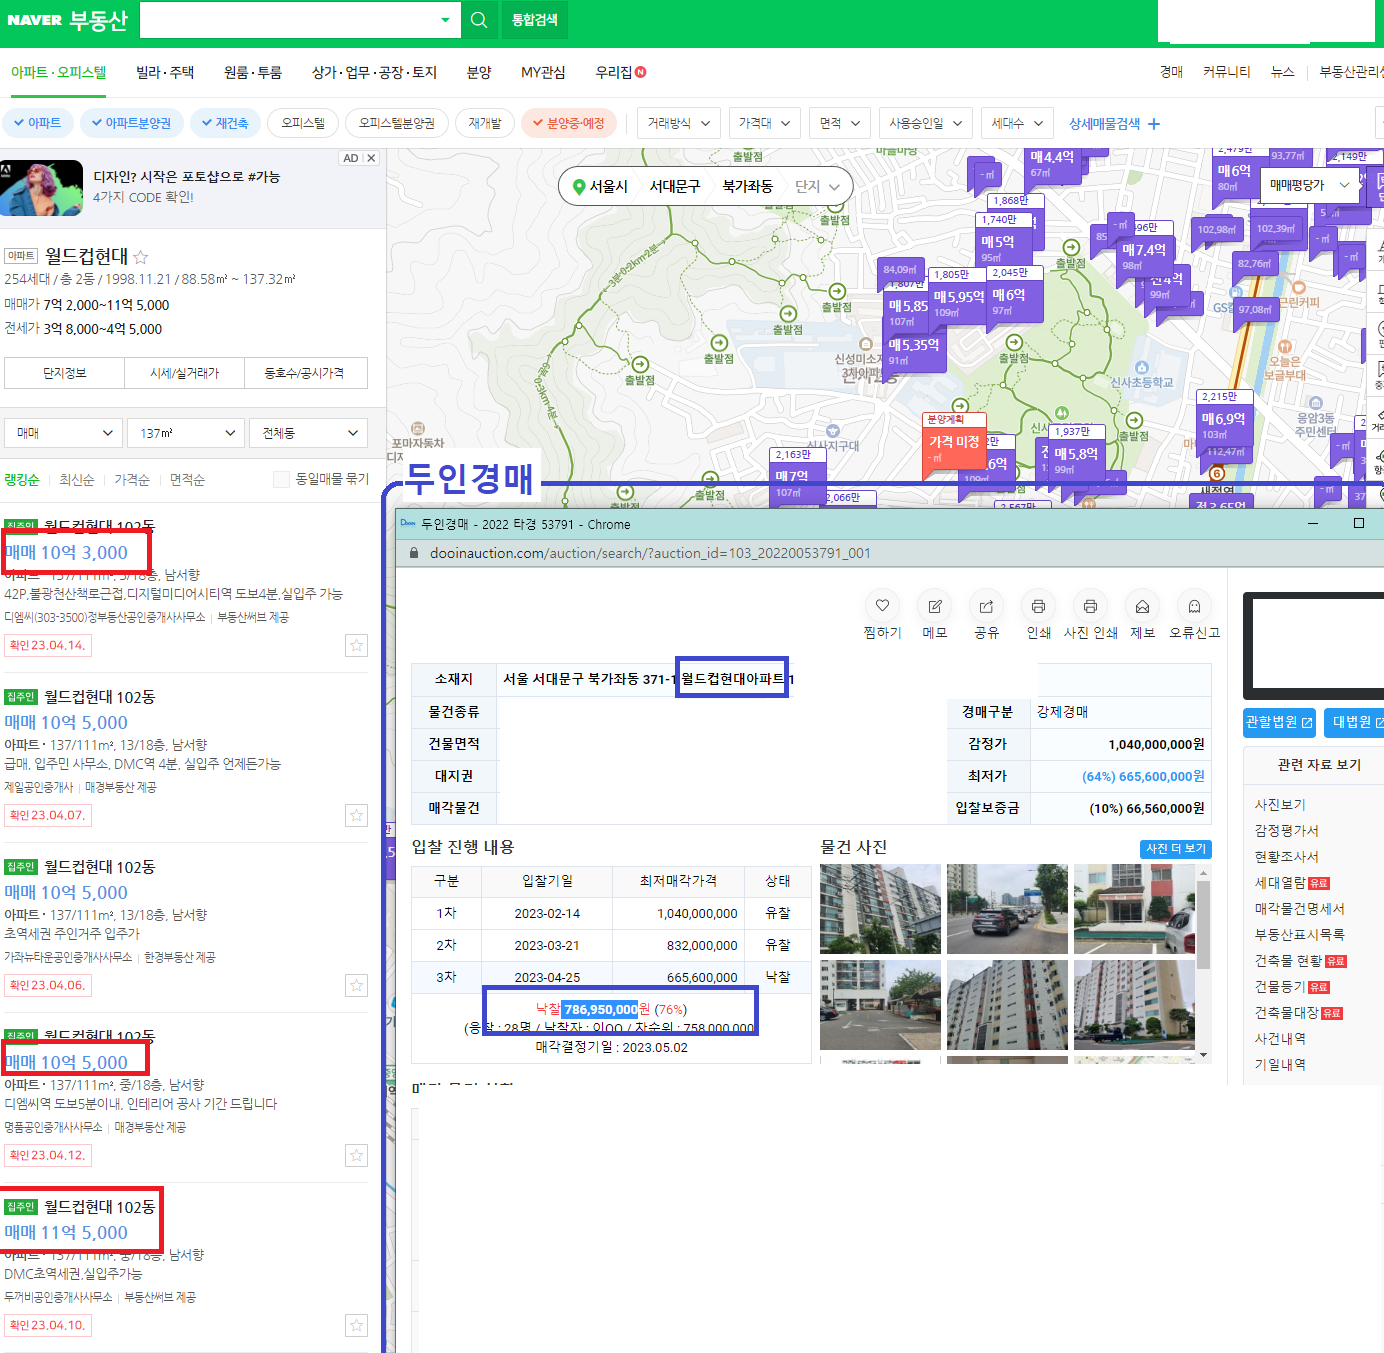Open the 커뮤니티 link

tap(1226, 72)
